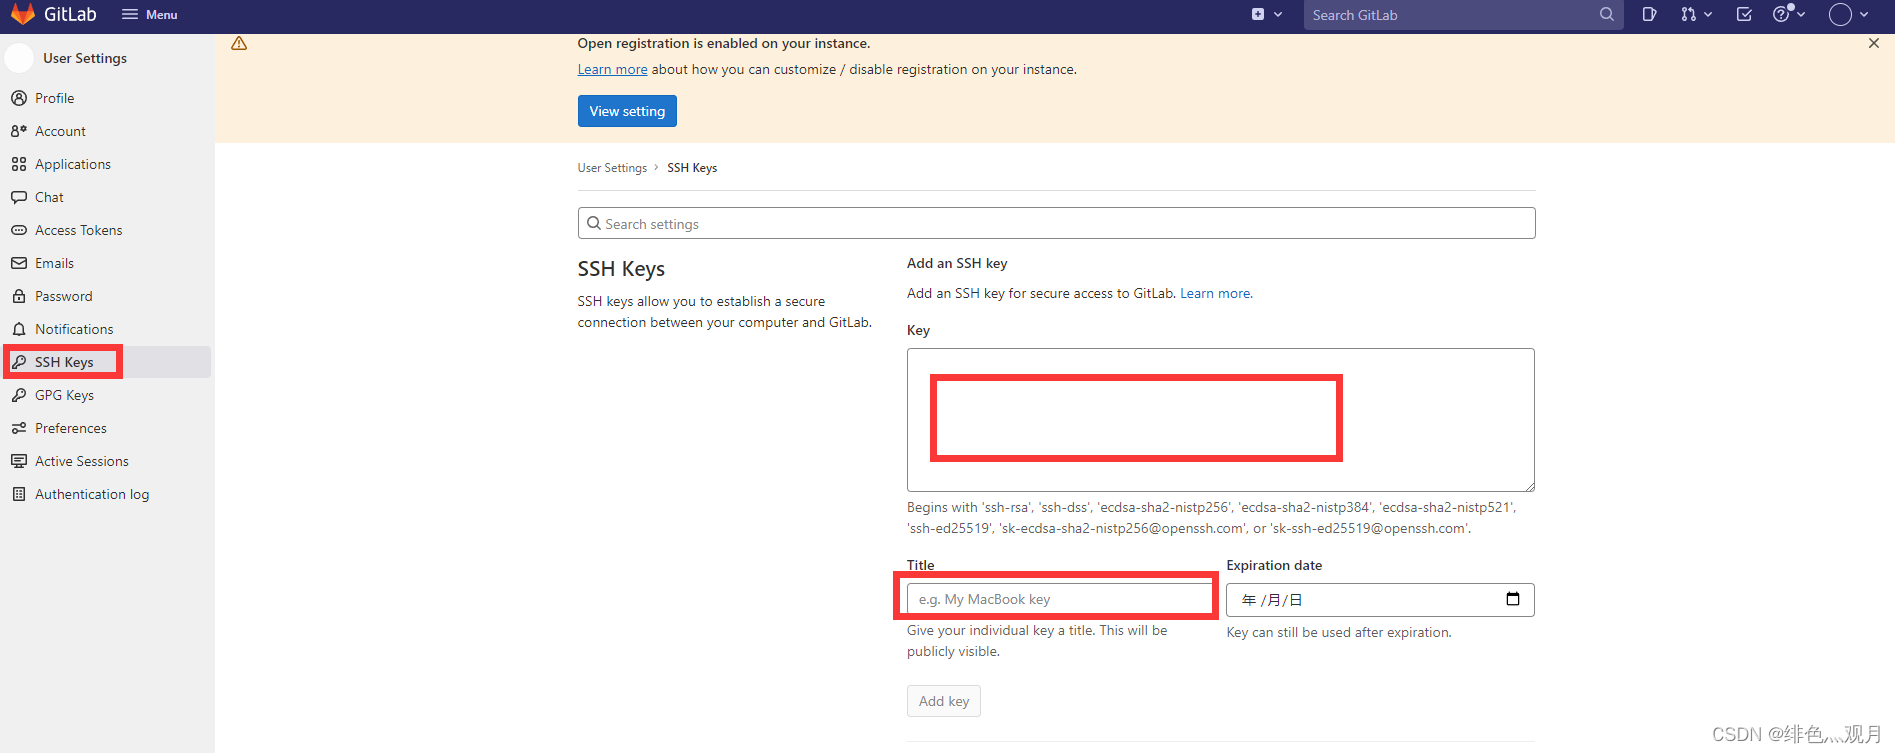Click the Account icon in the sidebar

pos(19,131)
